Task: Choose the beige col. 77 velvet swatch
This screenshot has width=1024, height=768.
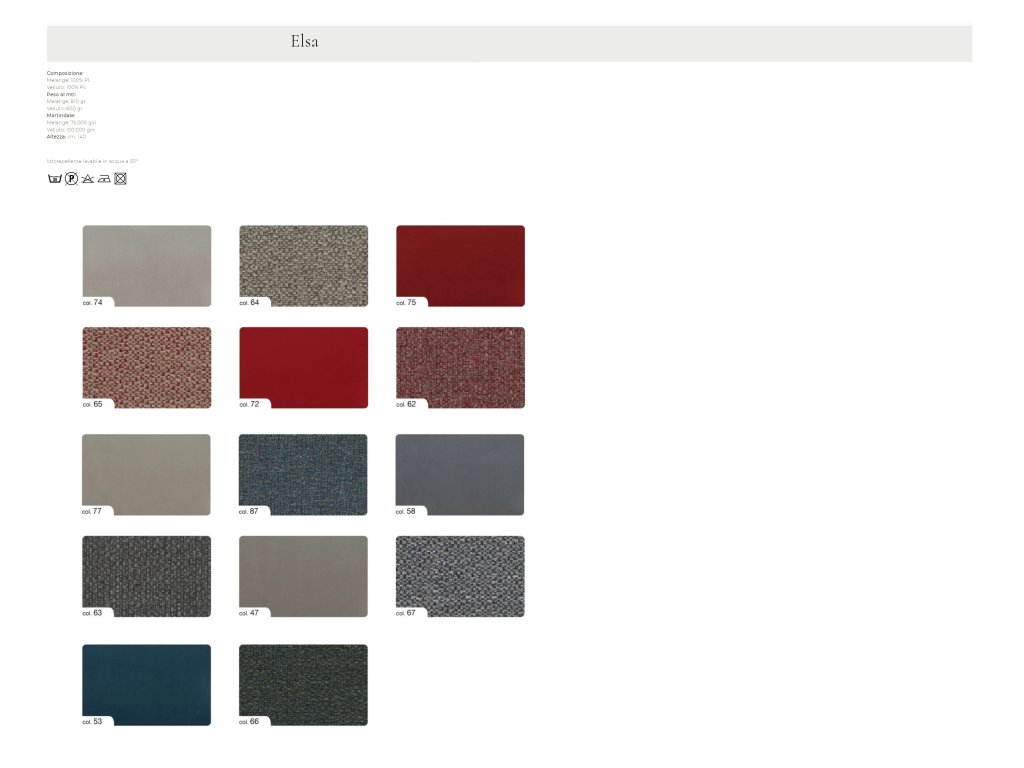Action: point(146,474)
